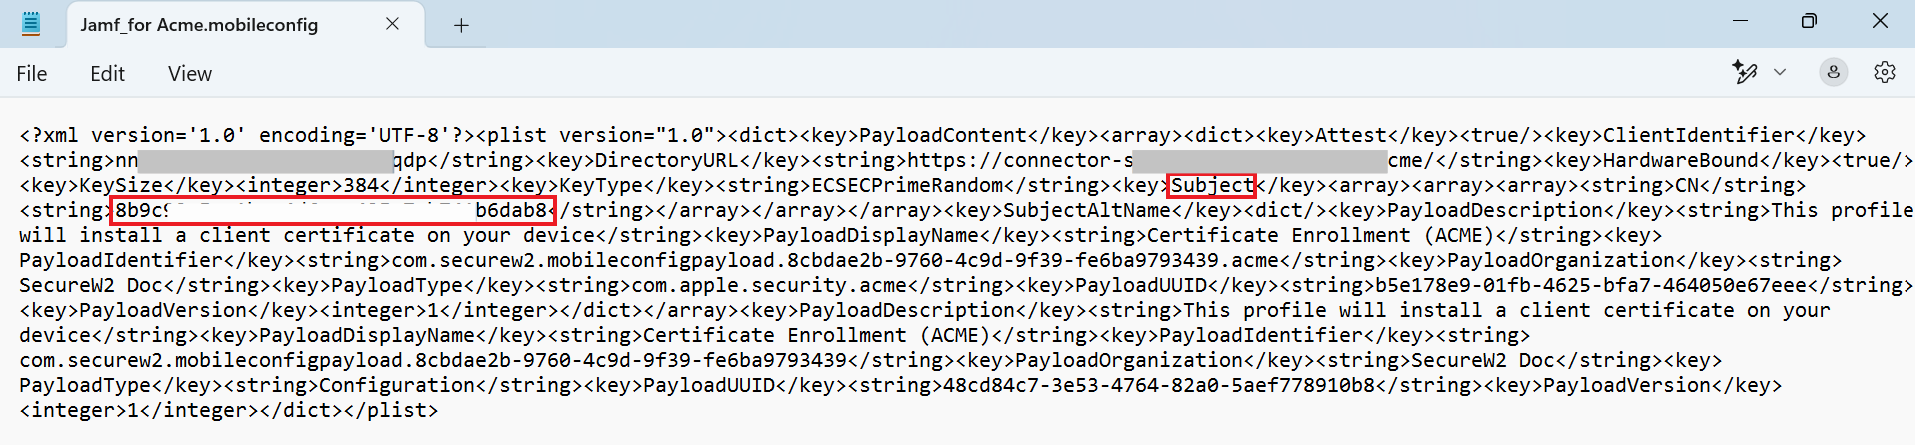Open the account profile icon
The width and height of the screenshot is (1915, 445).
pyautogui.click(x=1833, y=72)
